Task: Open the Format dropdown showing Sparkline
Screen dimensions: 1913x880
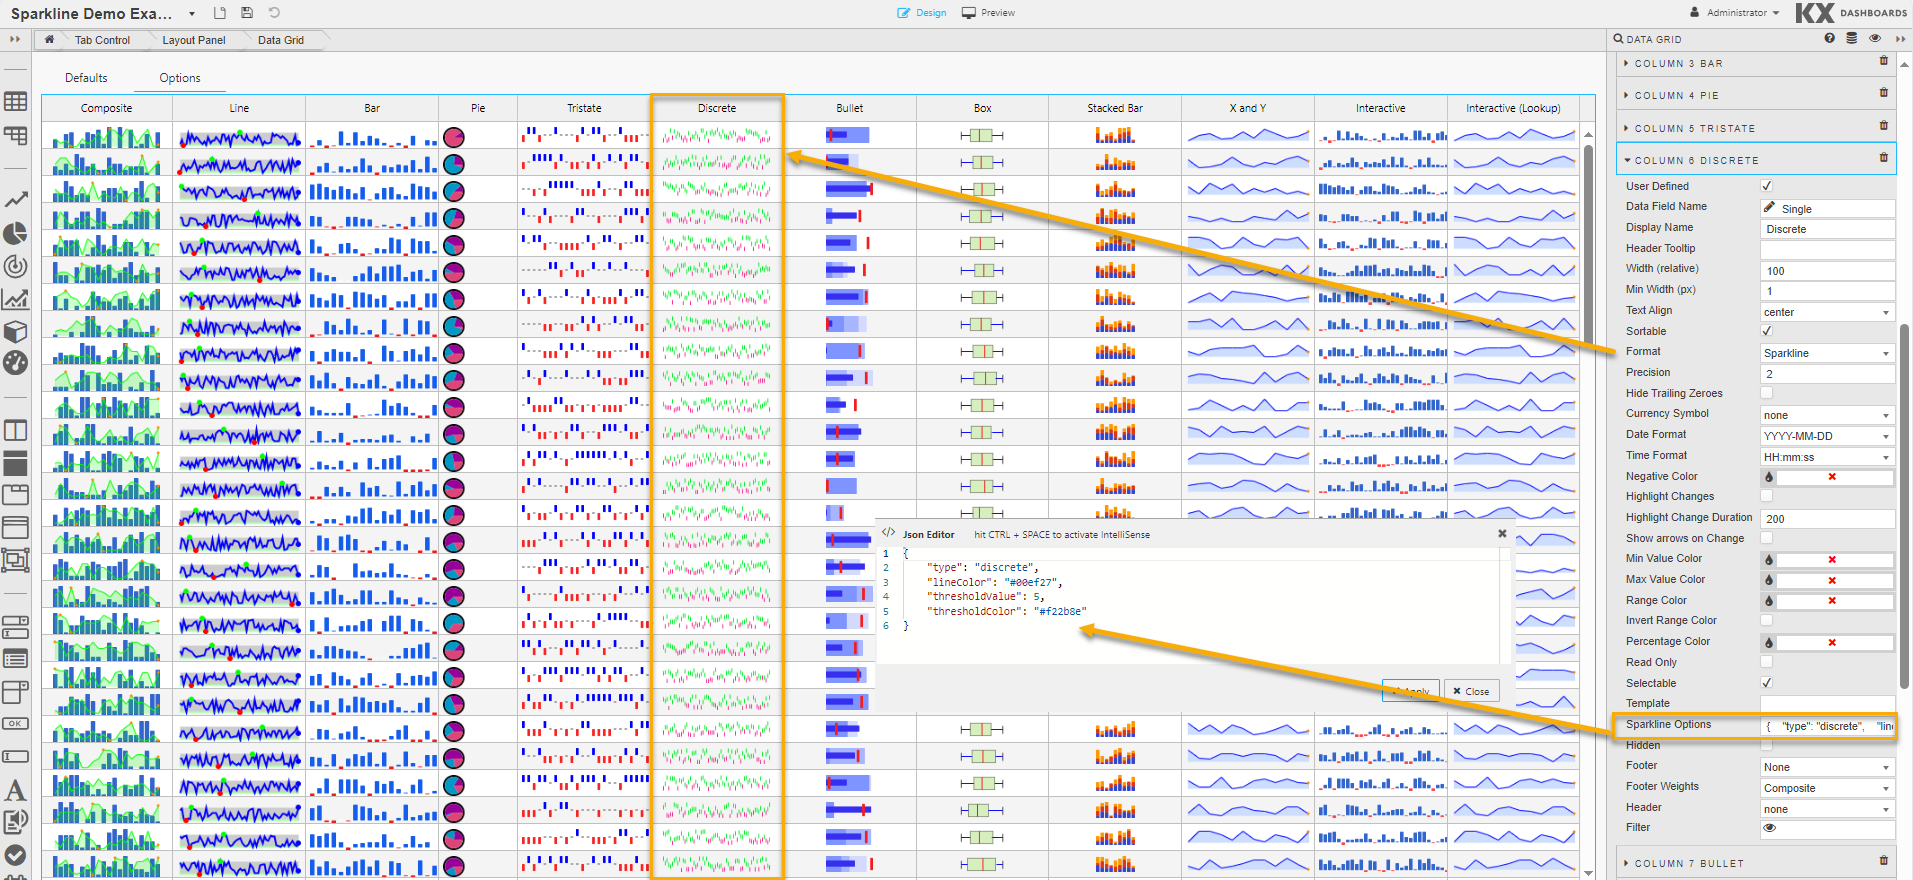Action: 1826,353
